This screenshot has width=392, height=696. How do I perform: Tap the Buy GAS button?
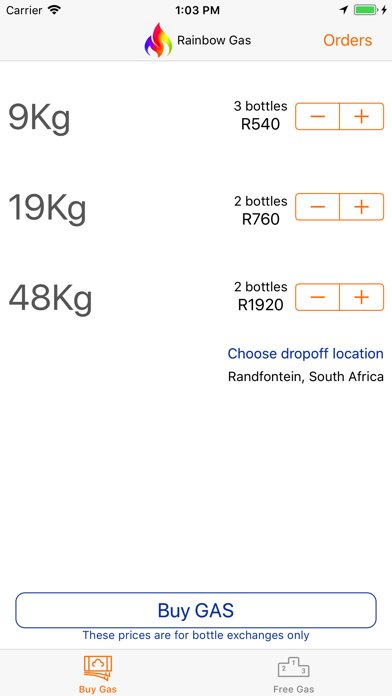click(196, 610)
